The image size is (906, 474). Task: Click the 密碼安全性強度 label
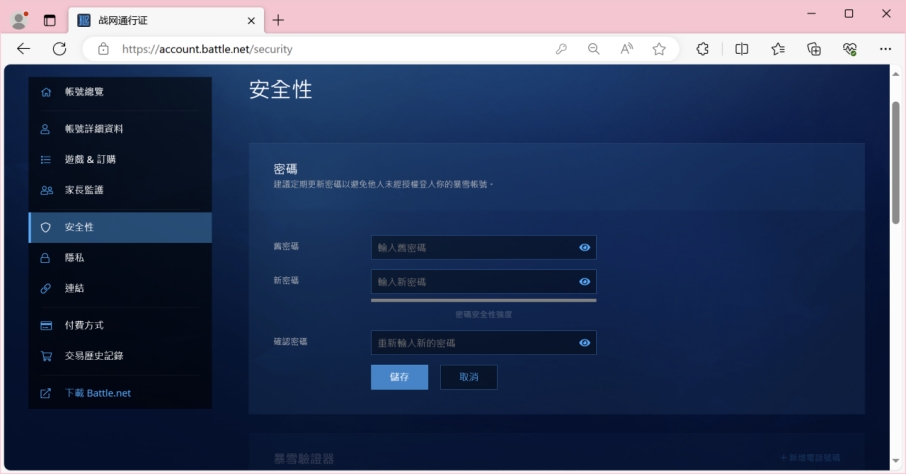point(484,314)
